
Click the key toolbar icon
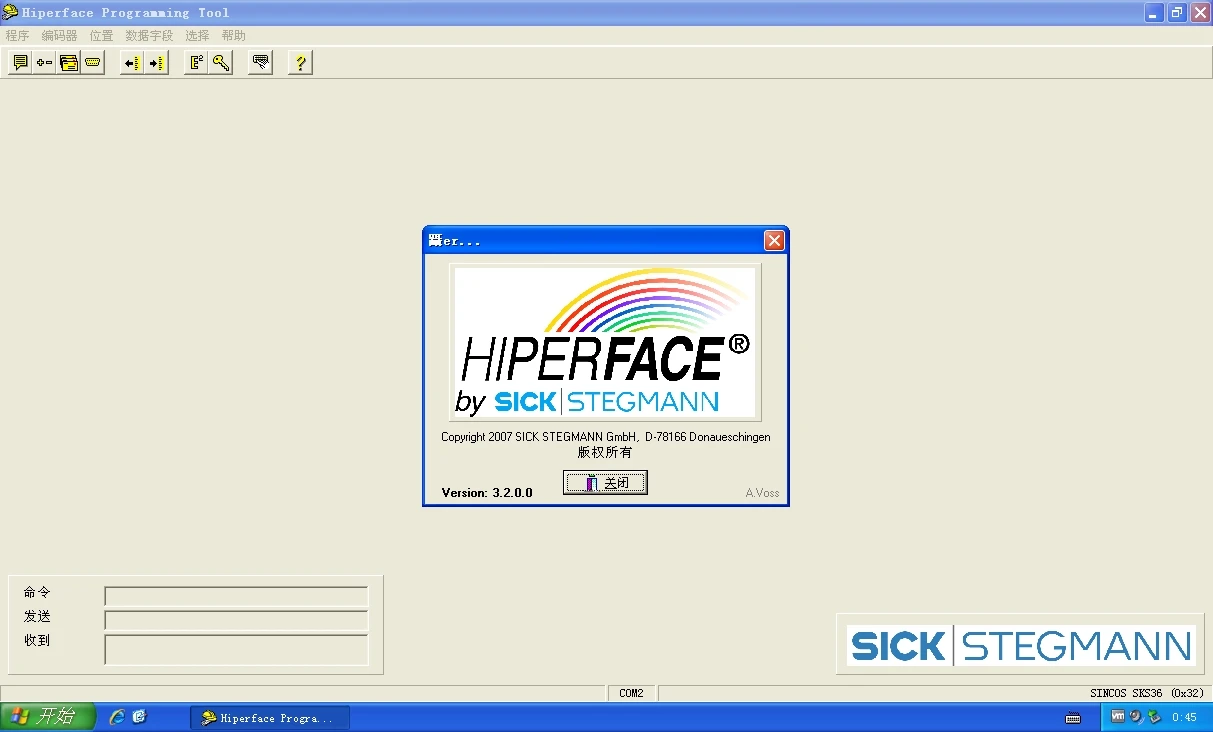point(221,63)
